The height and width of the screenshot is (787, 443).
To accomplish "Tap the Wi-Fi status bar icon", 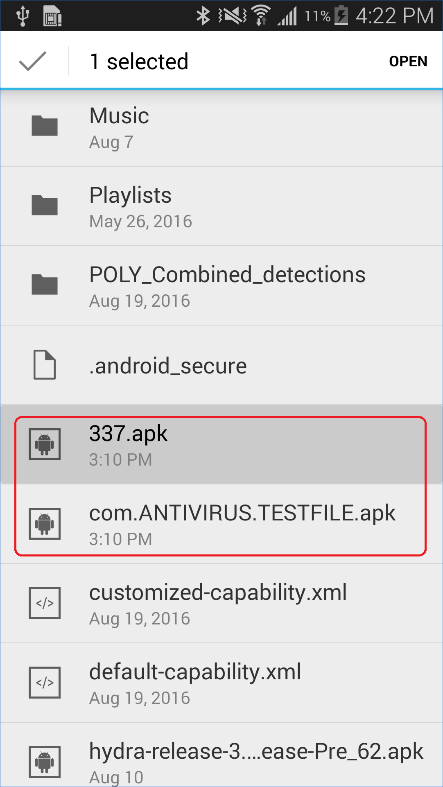I will (260, 16).
